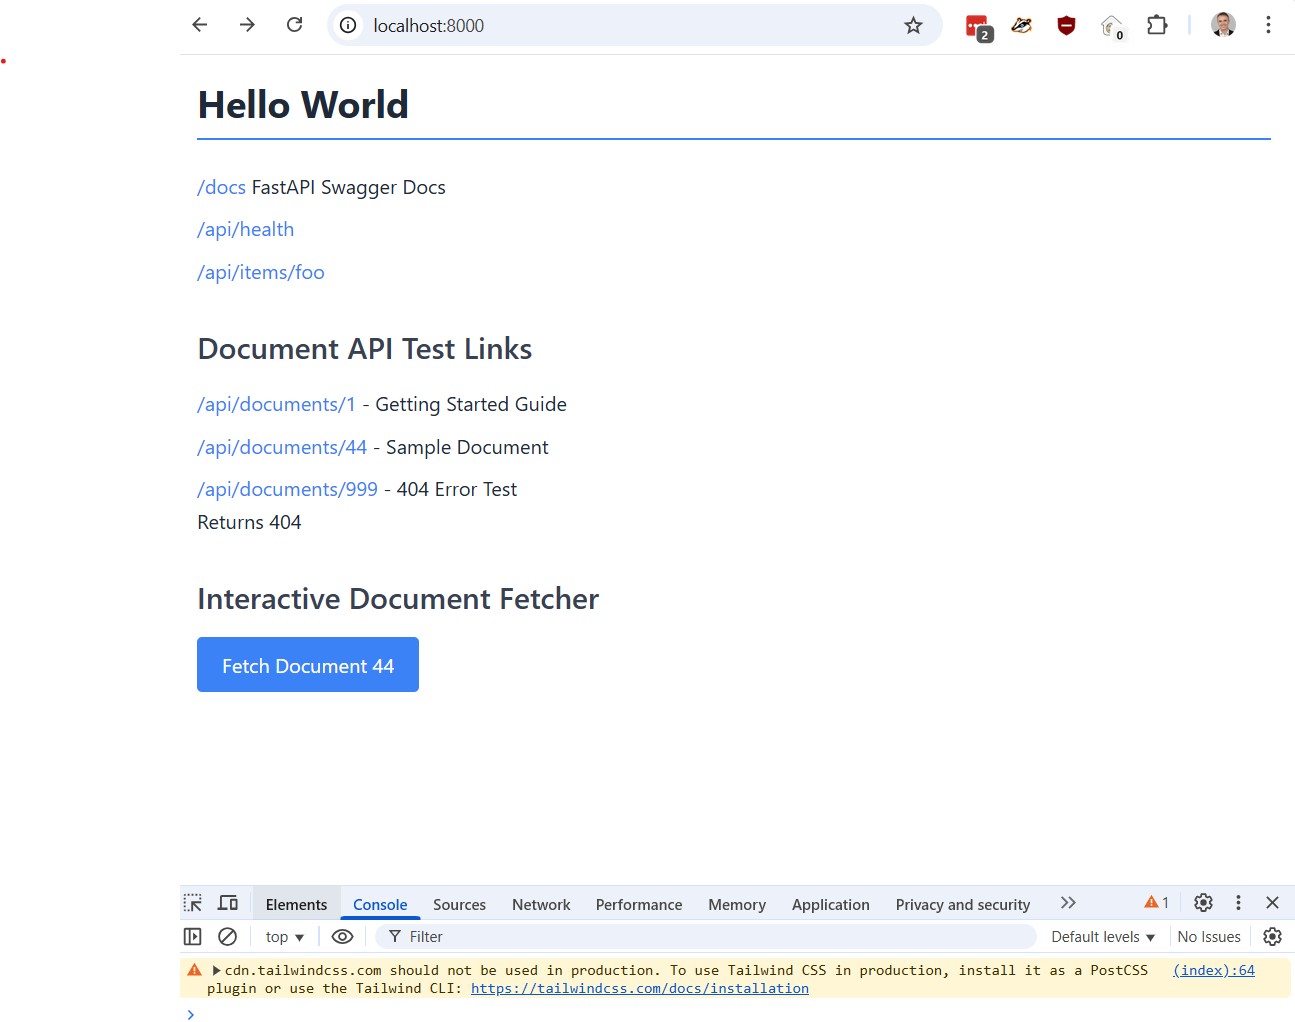Show the console sidebar

click(193, 937)
